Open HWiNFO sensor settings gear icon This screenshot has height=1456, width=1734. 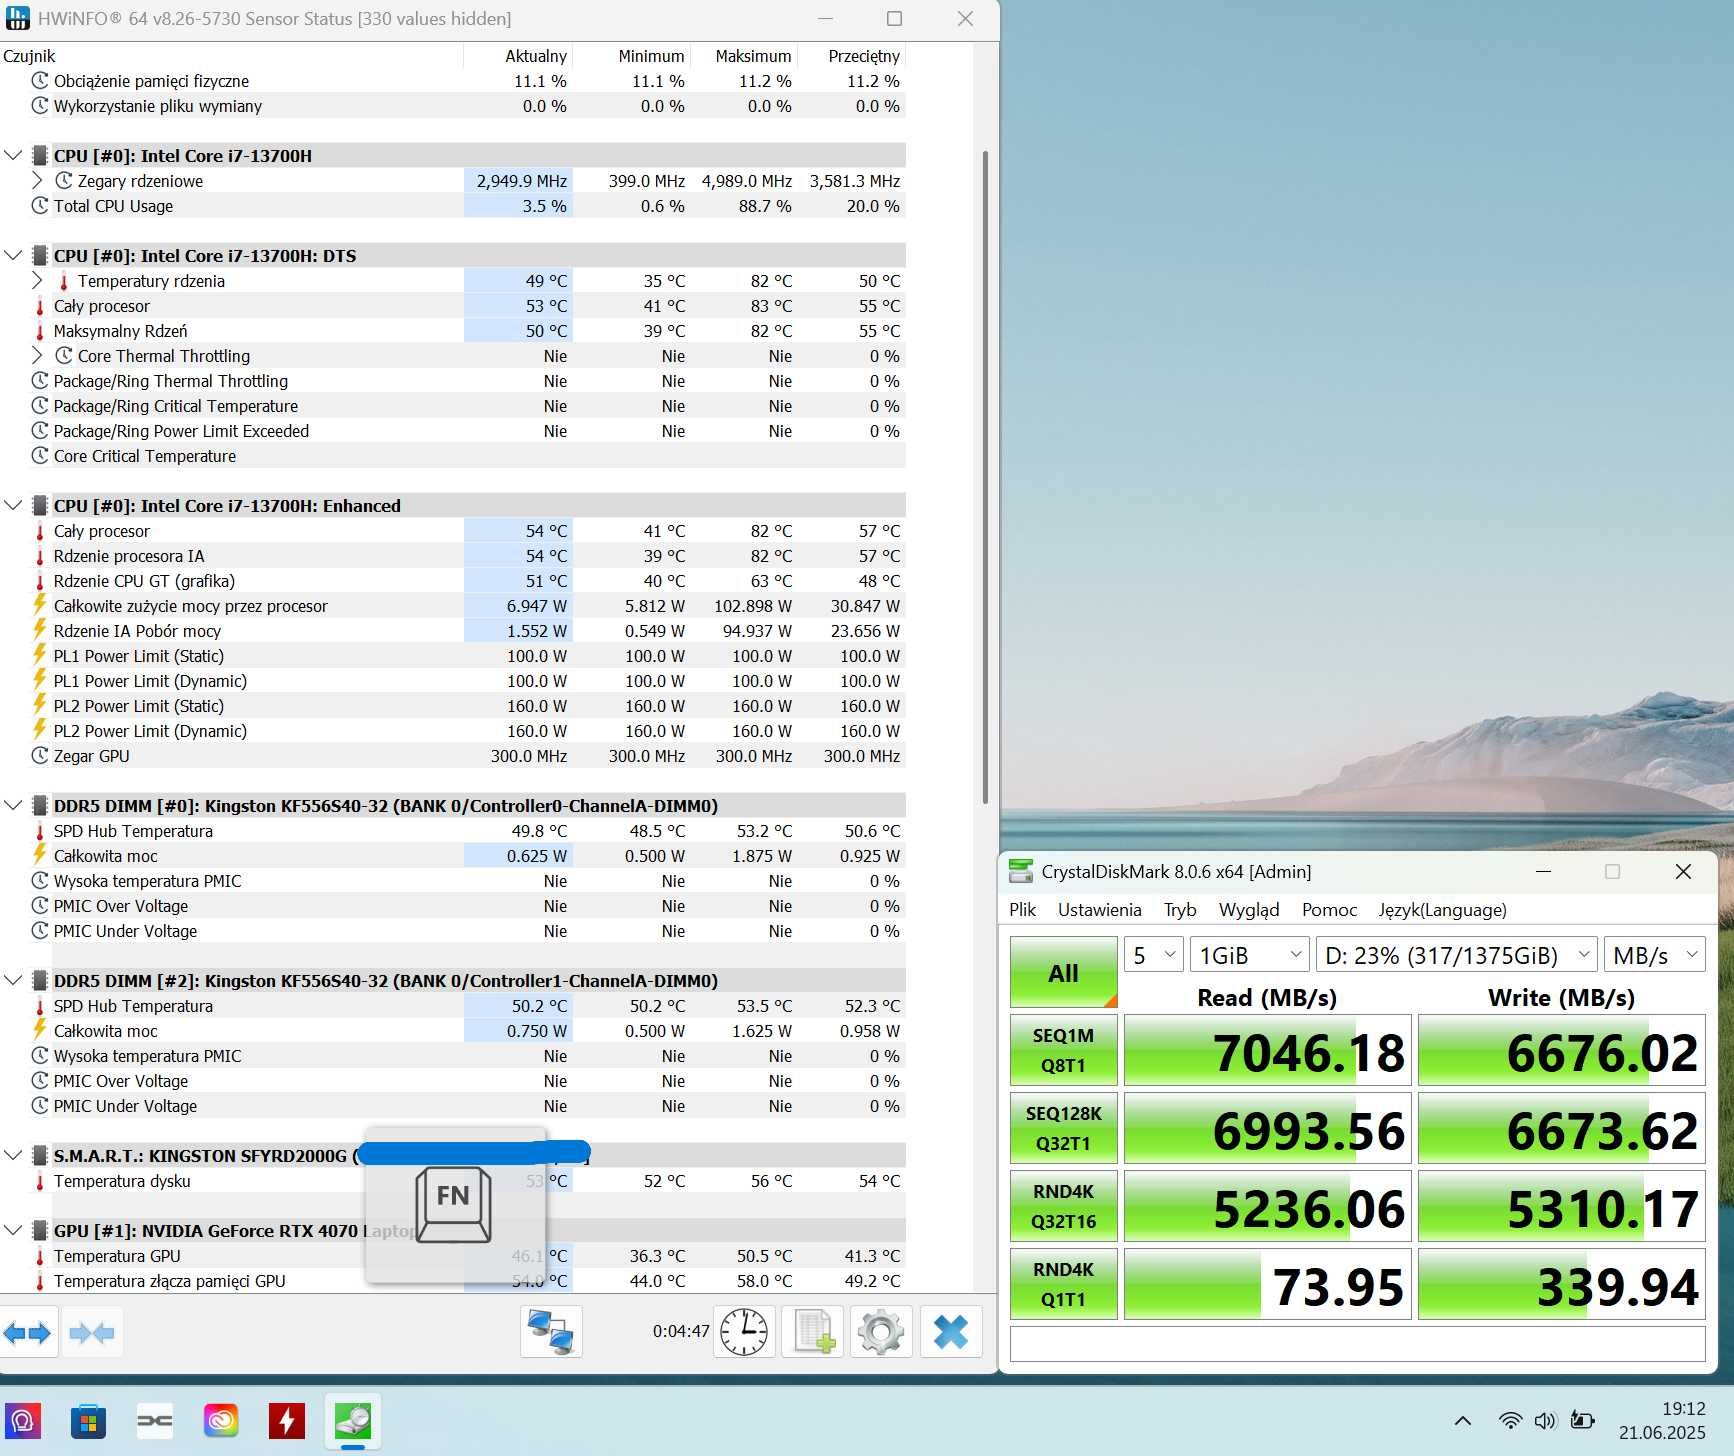point(881,1332)
